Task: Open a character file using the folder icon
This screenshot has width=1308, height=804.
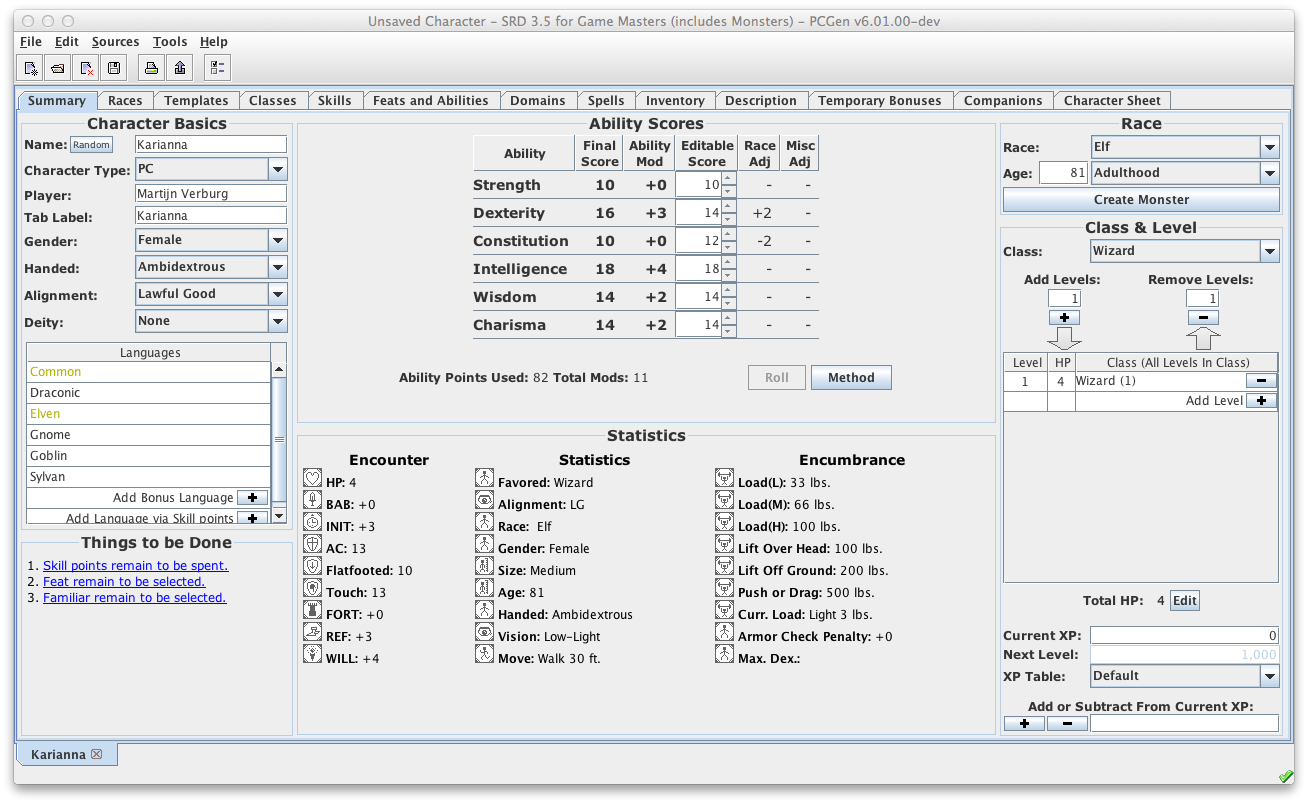Action: (58, 68)
